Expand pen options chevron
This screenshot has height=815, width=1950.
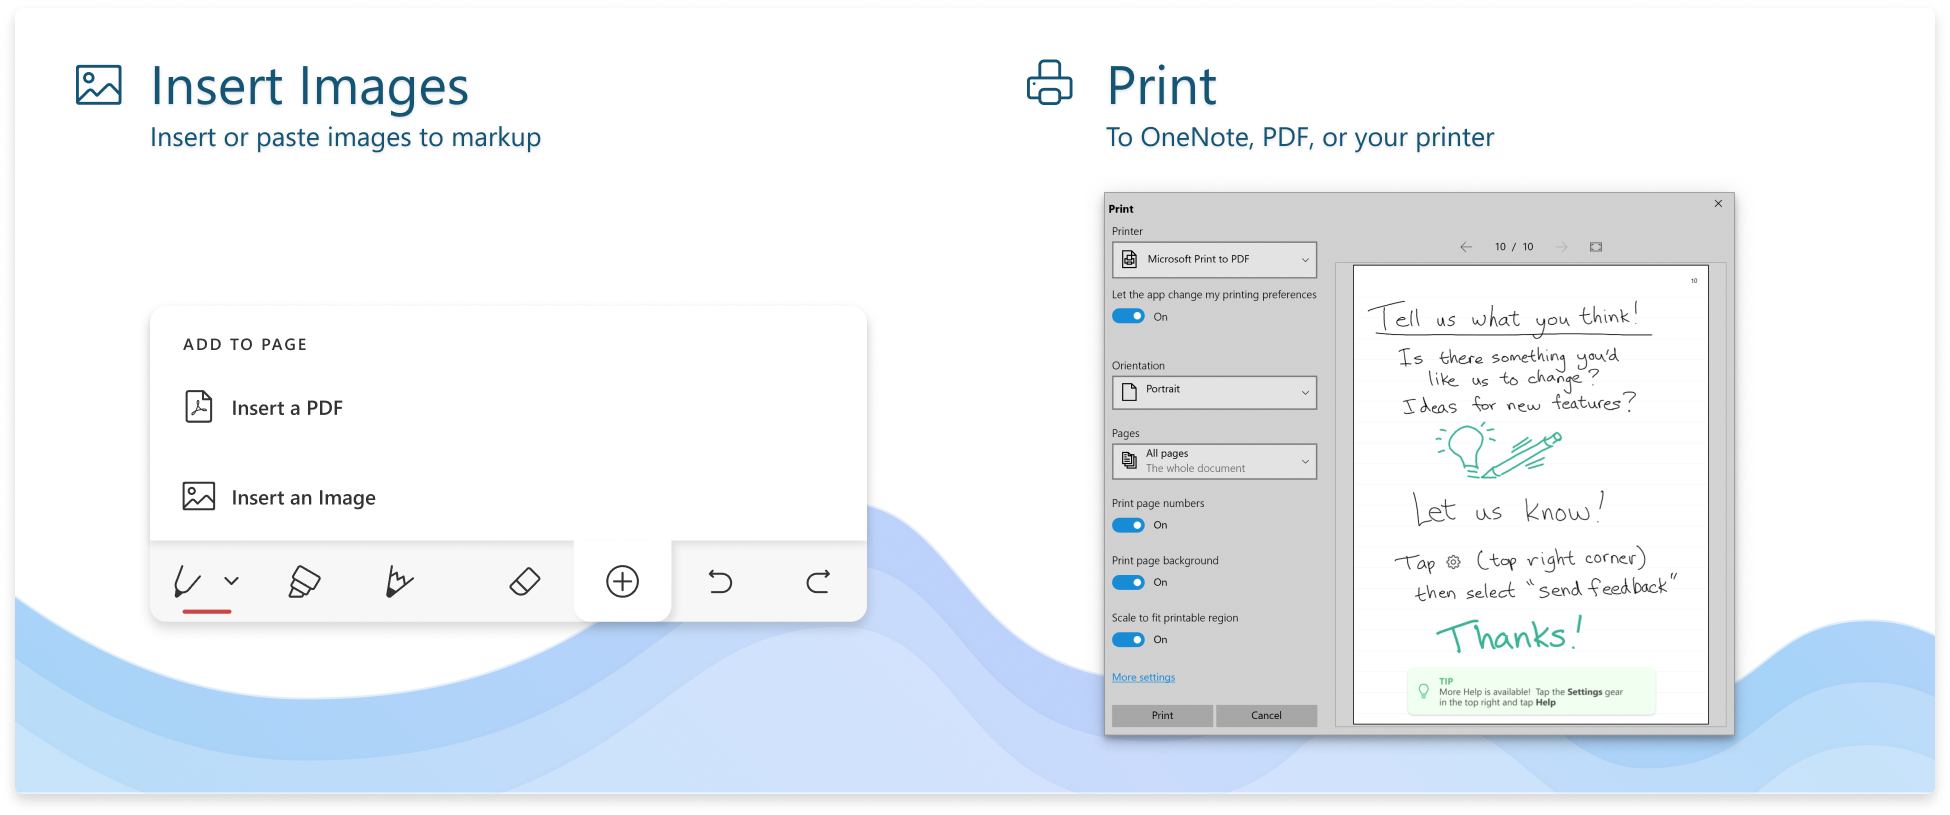232,581
